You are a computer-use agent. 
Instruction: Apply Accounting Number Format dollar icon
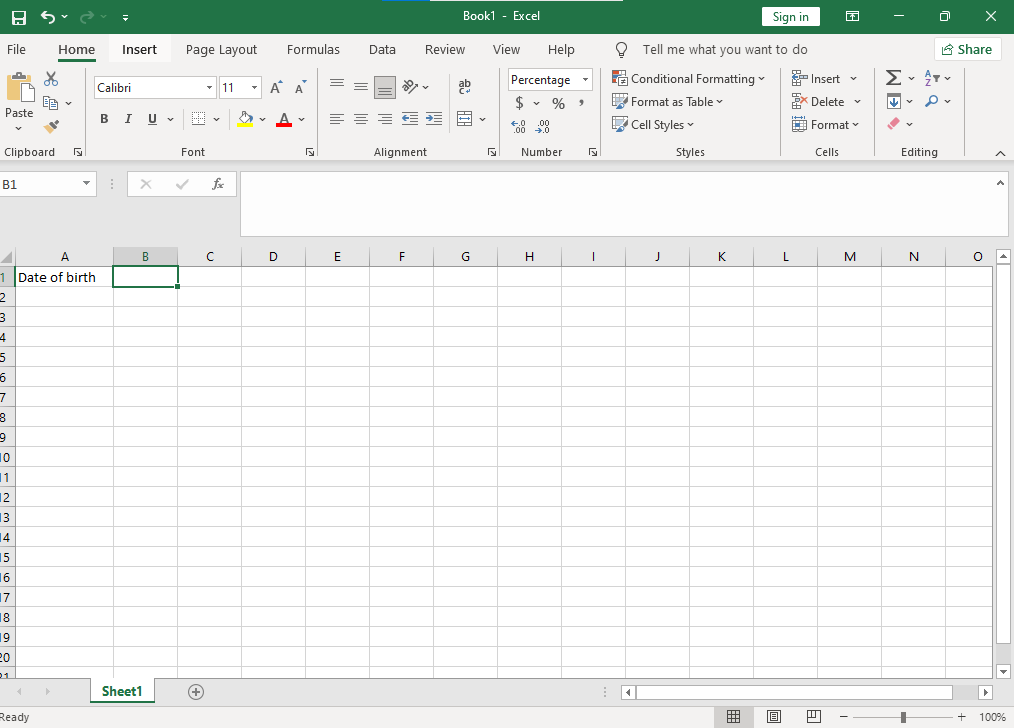[519, 103]
